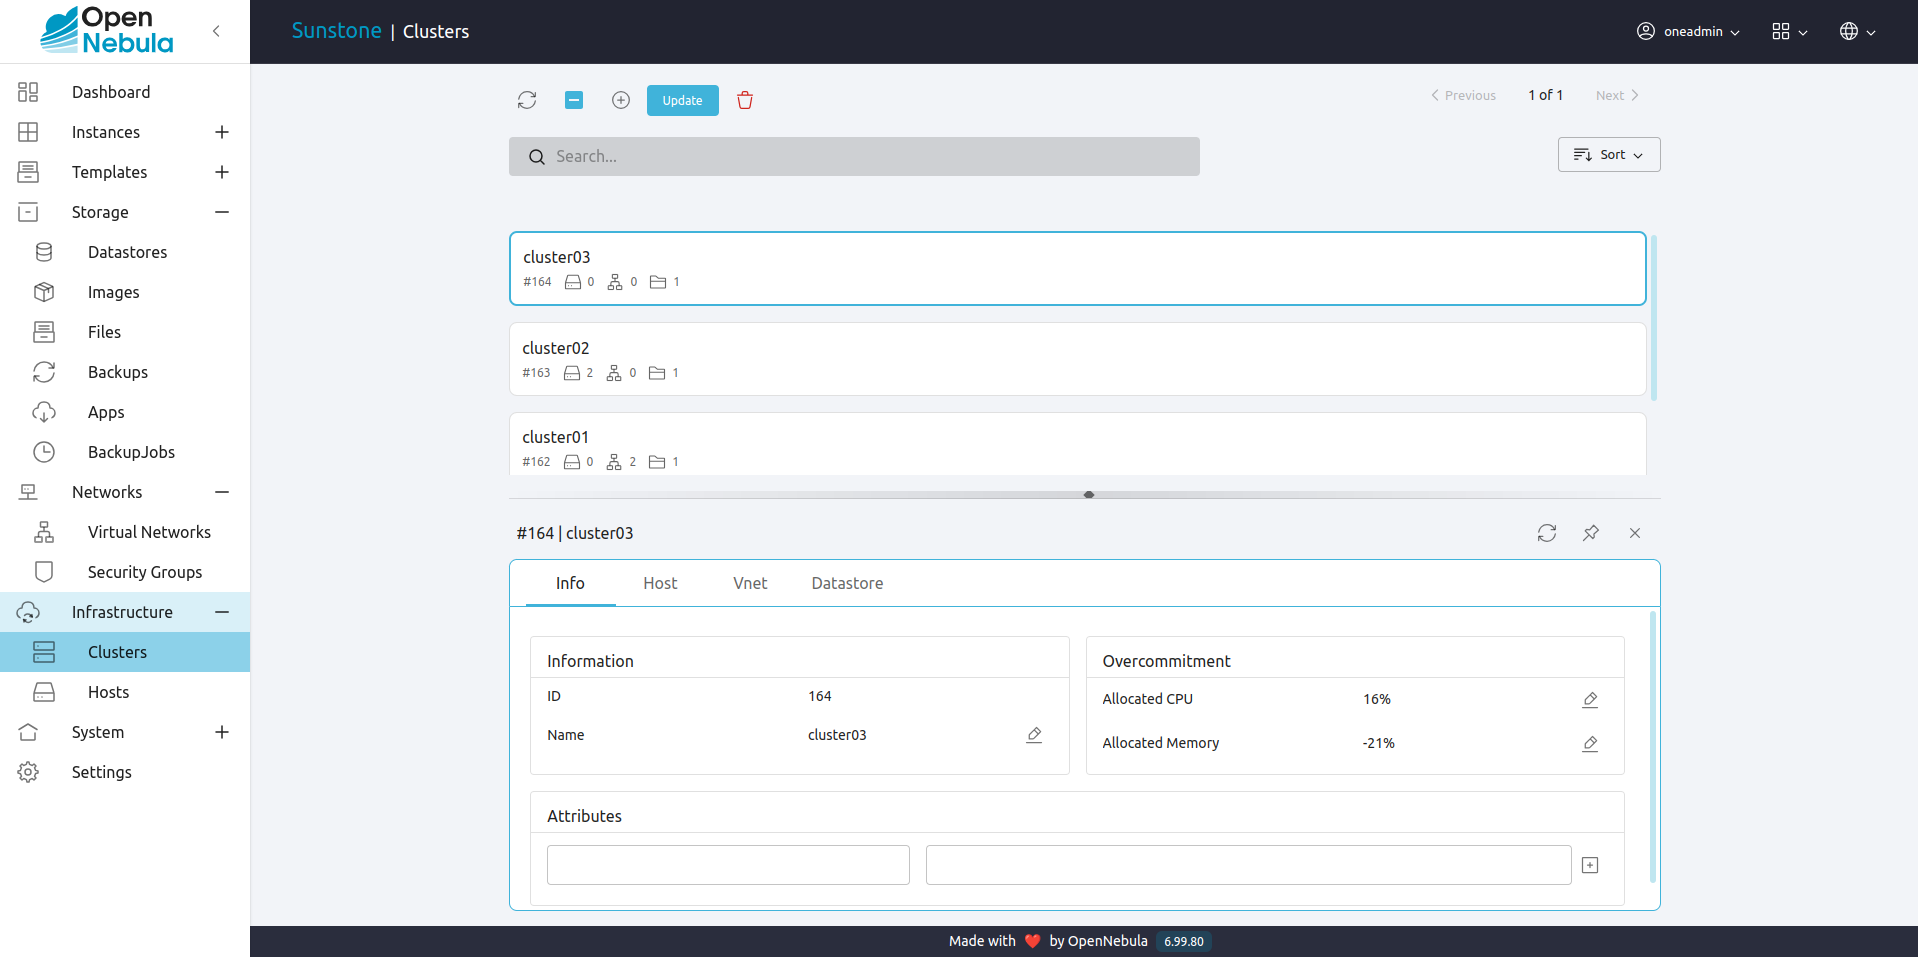Click the refresh clusters list icon
This screenshot has height=957, width=1918.
[527, 100]
